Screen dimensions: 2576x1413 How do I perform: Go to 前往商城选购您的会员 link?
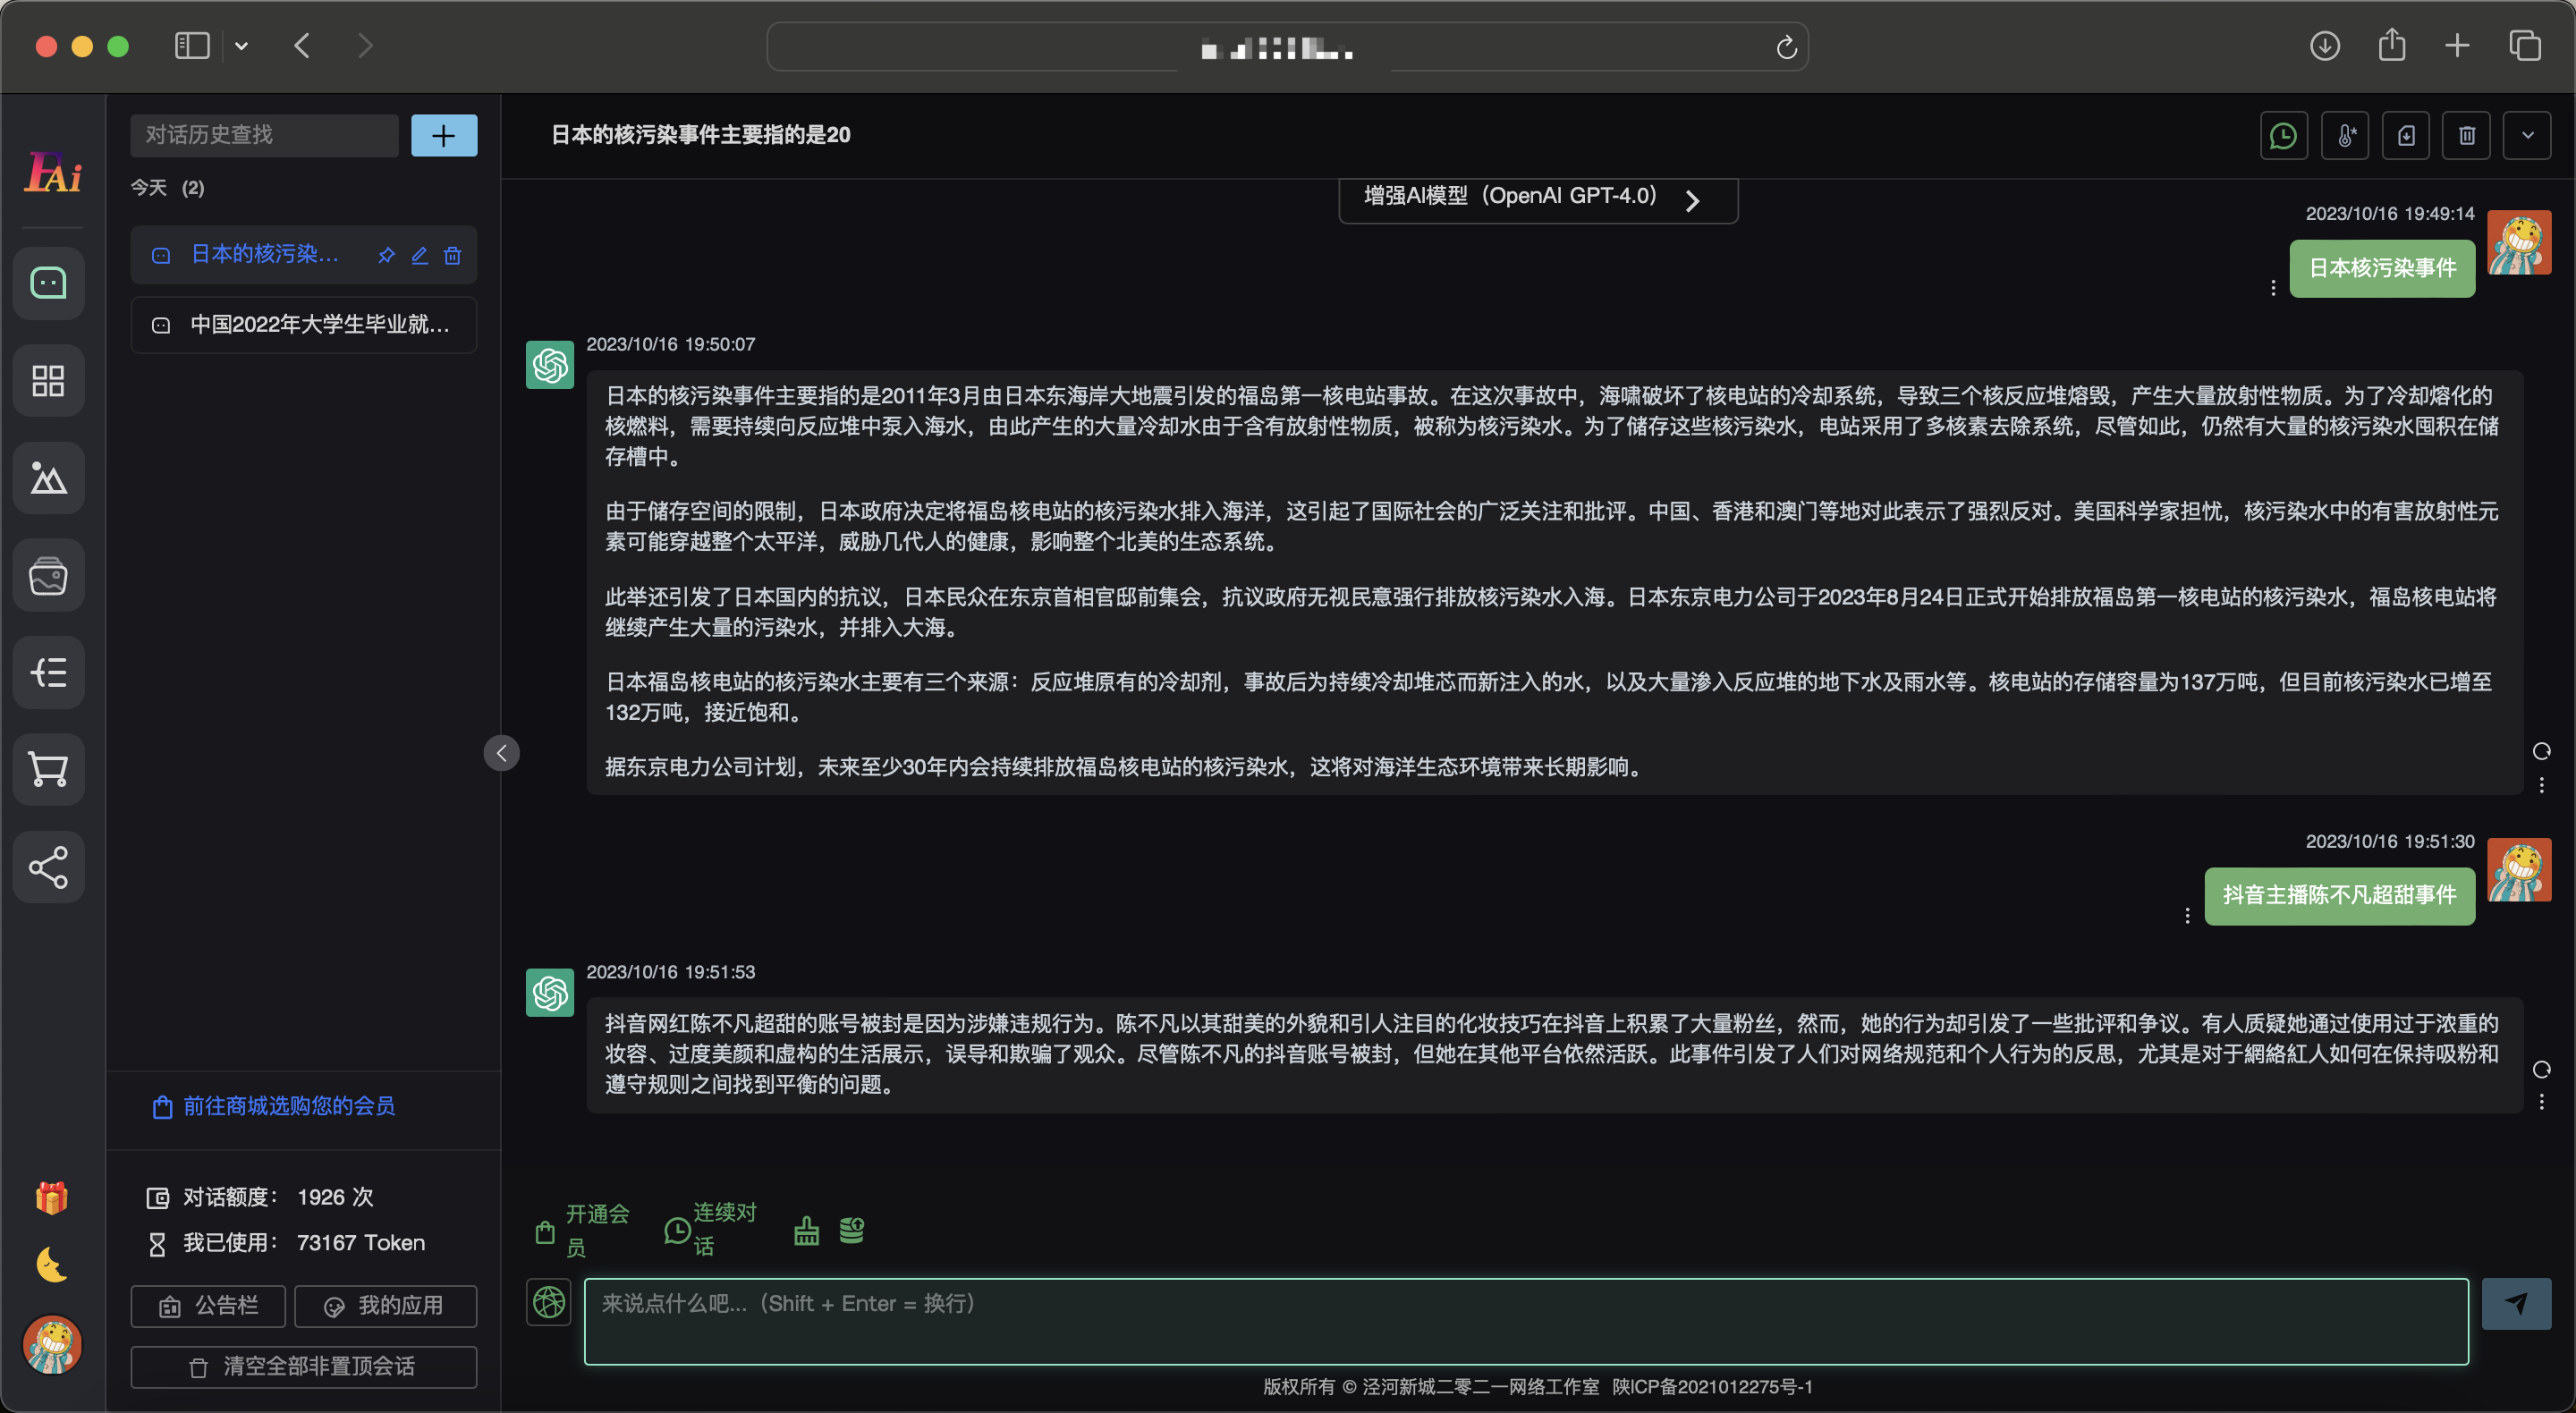(x=274, y=1106)
